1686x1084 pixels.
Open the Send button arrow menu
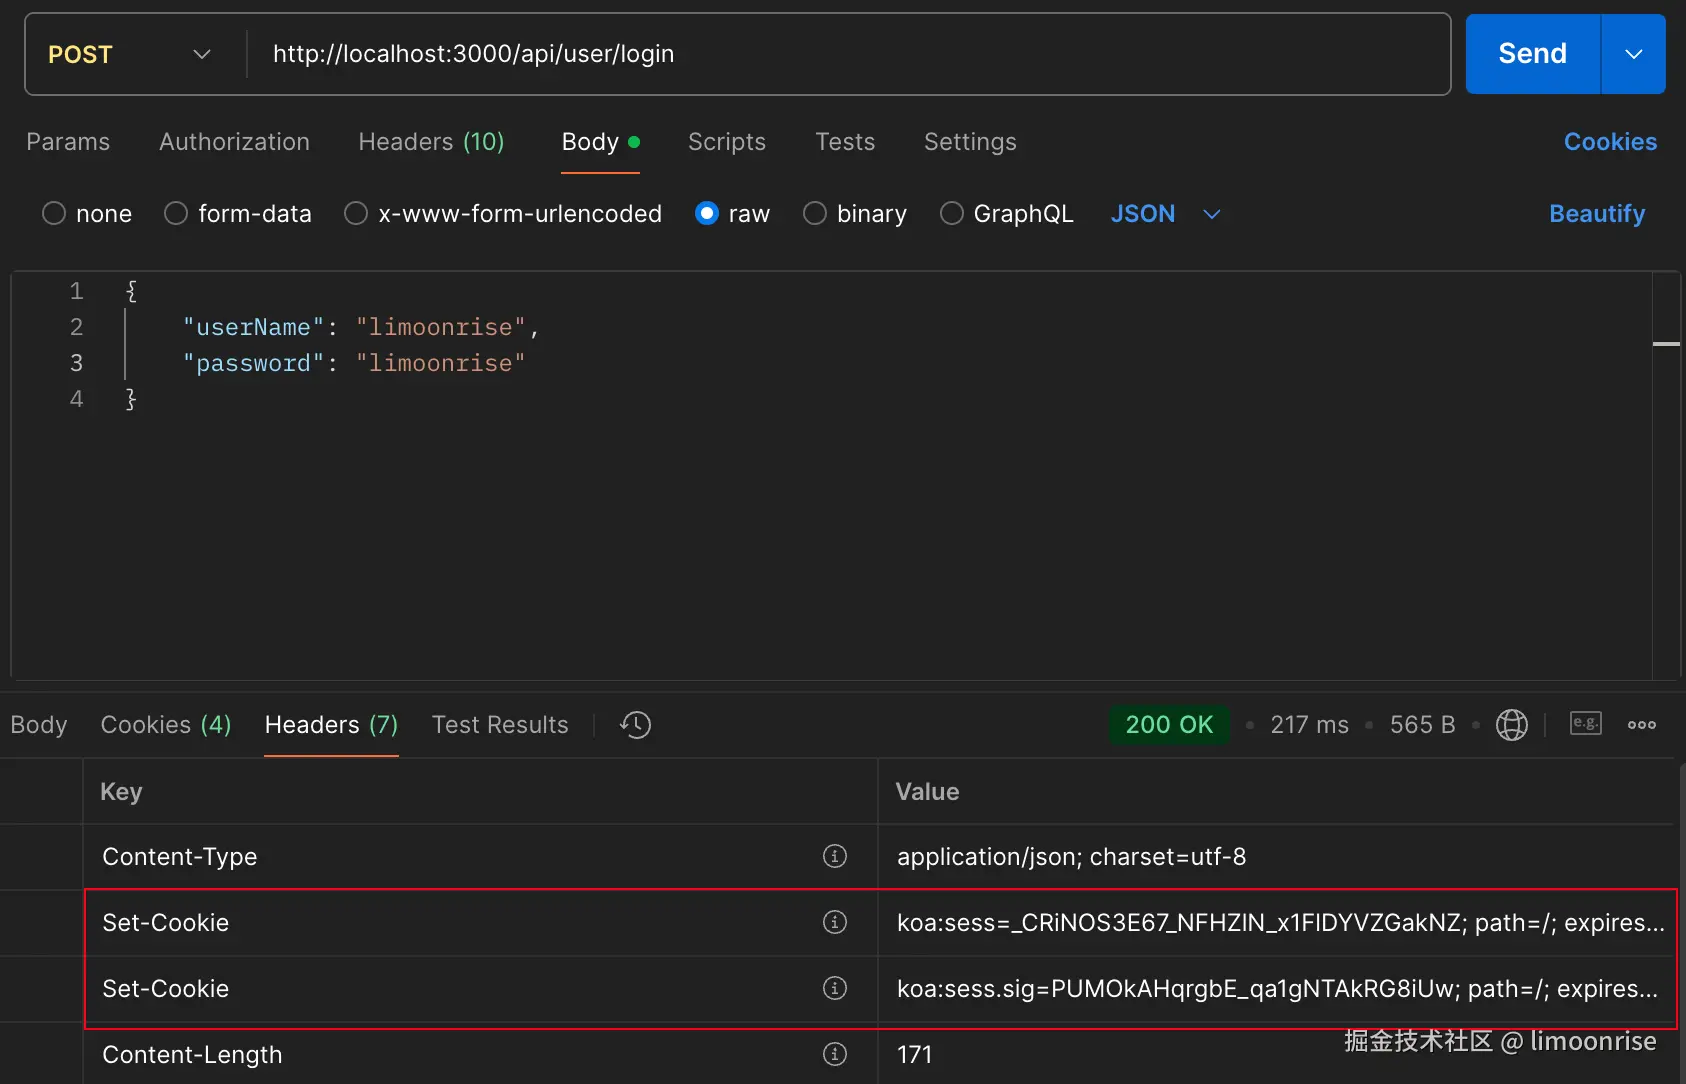[x=1633, y=54]
